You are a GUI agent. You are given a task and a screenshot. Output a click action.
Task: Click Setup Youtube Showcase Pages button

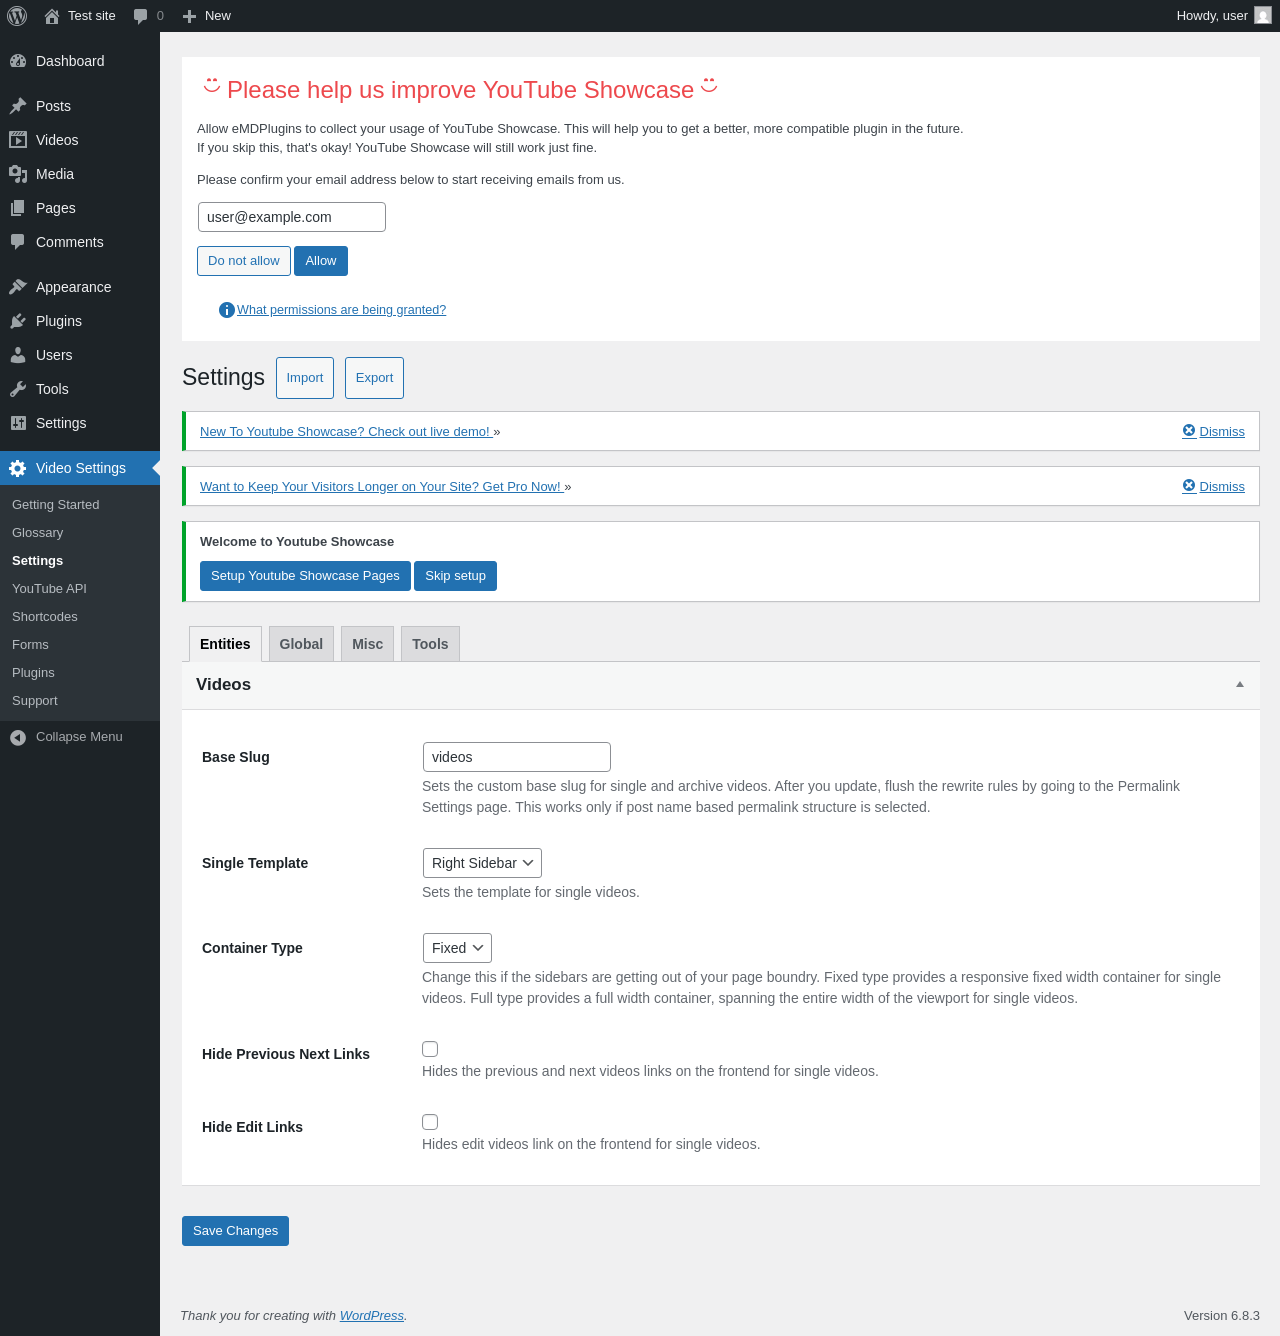click(x=305, y=576)
